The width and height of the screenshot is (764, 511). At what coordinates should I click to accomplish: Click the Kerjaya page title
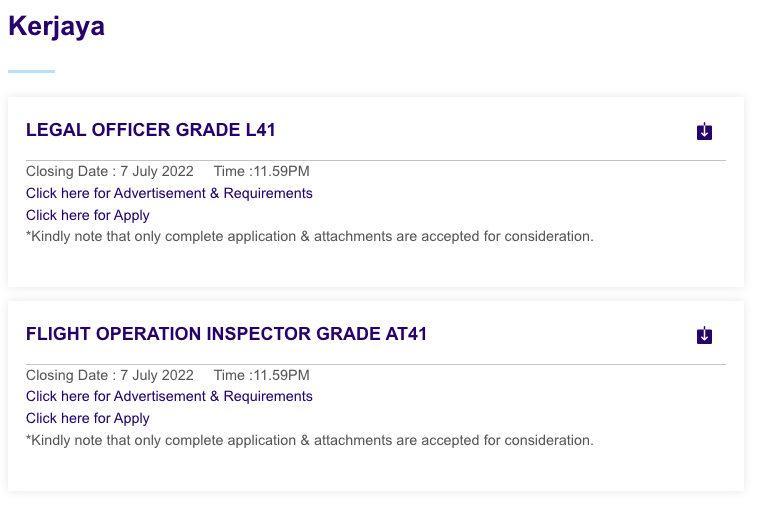(56, 27)
